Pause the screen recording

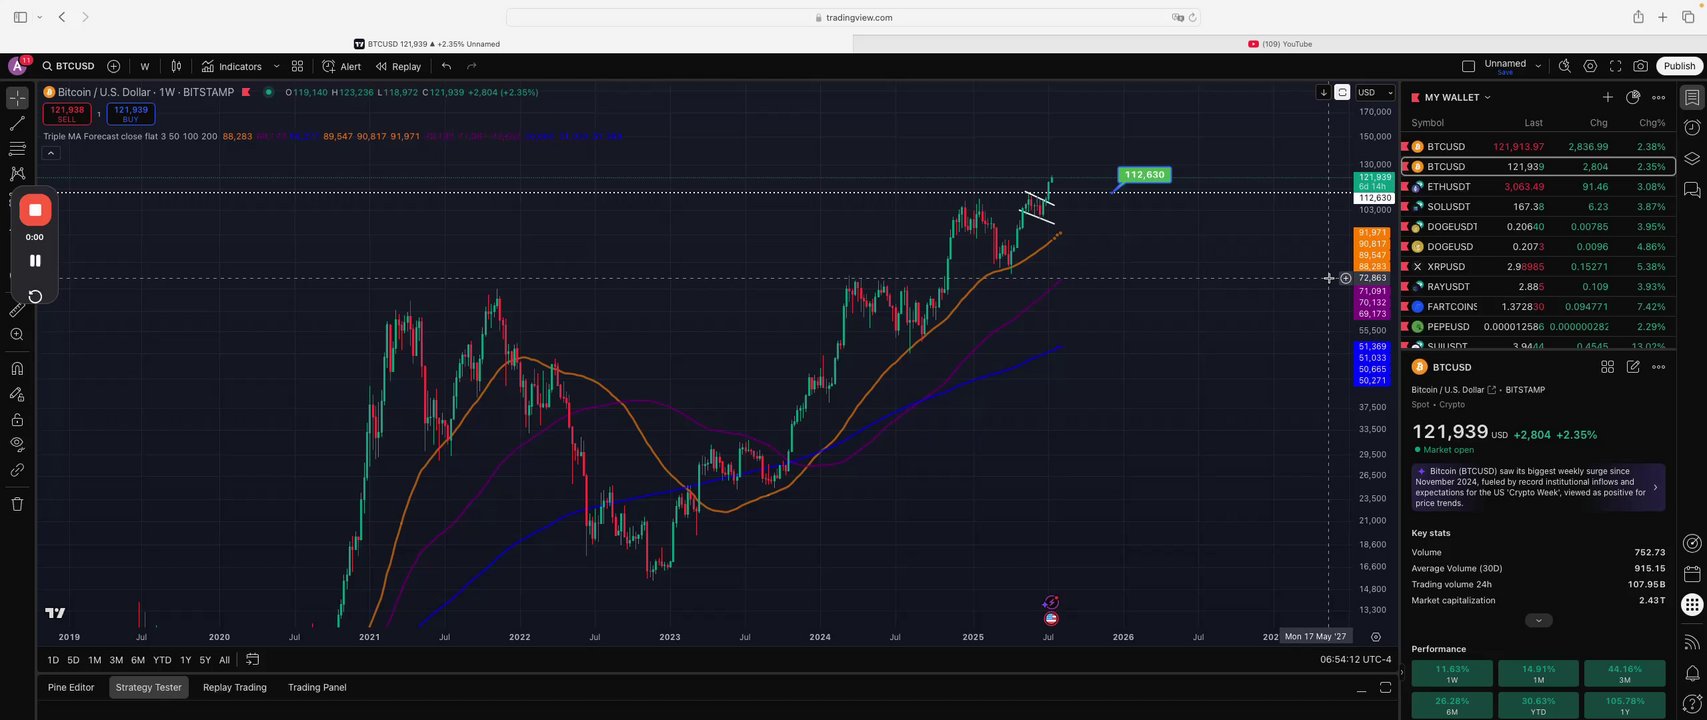35,261
